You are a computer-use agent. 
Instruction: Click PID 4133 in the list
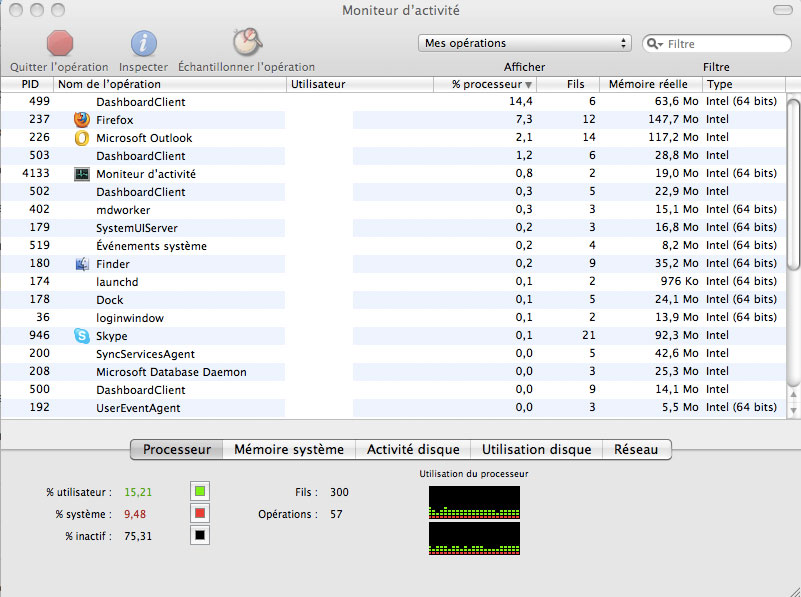36,174
